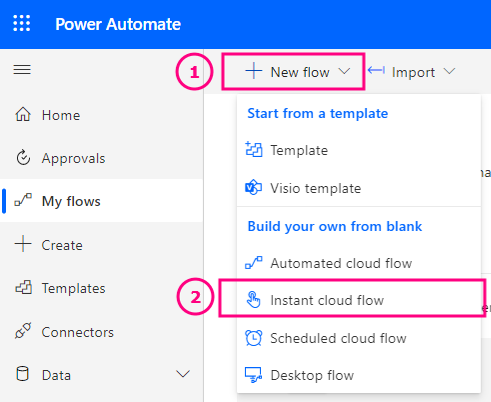
Task: Open the New flow dropdown chevron
Action: tap(344, 71)
